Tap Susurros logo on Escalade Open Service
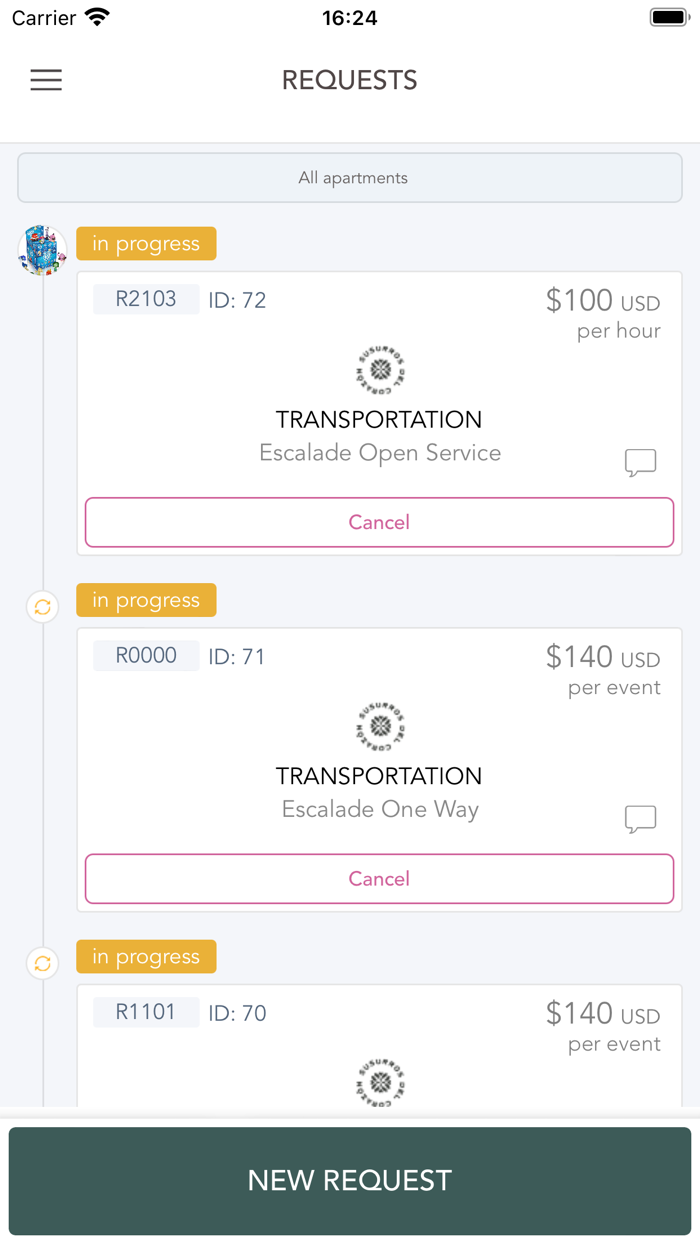 point(380,370)
